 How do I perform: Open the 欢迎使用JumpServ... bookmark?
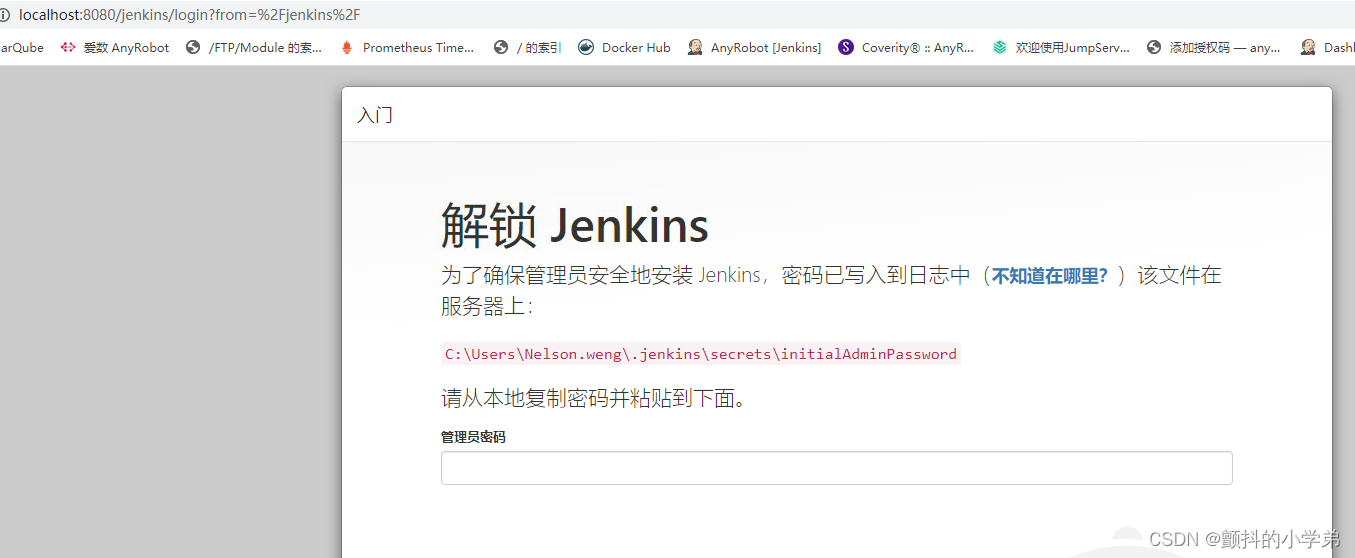pos(1061,47)
